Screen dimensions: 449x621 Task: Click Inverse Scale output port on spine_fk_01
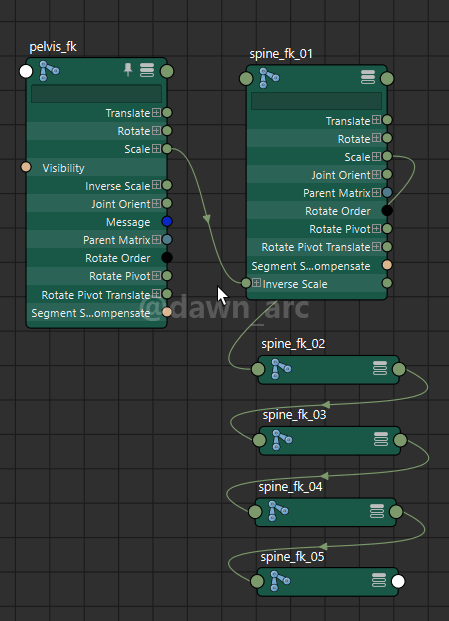(x=387, y=283)
